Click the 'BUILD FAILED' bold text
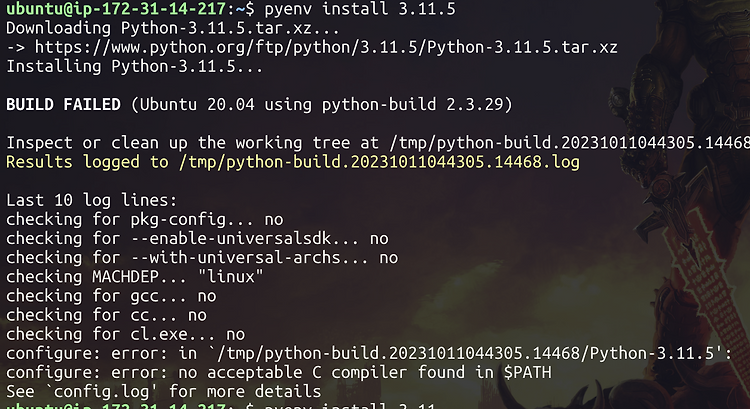The image size is (750, 409). pyautogui.click(x=63, y=105)
